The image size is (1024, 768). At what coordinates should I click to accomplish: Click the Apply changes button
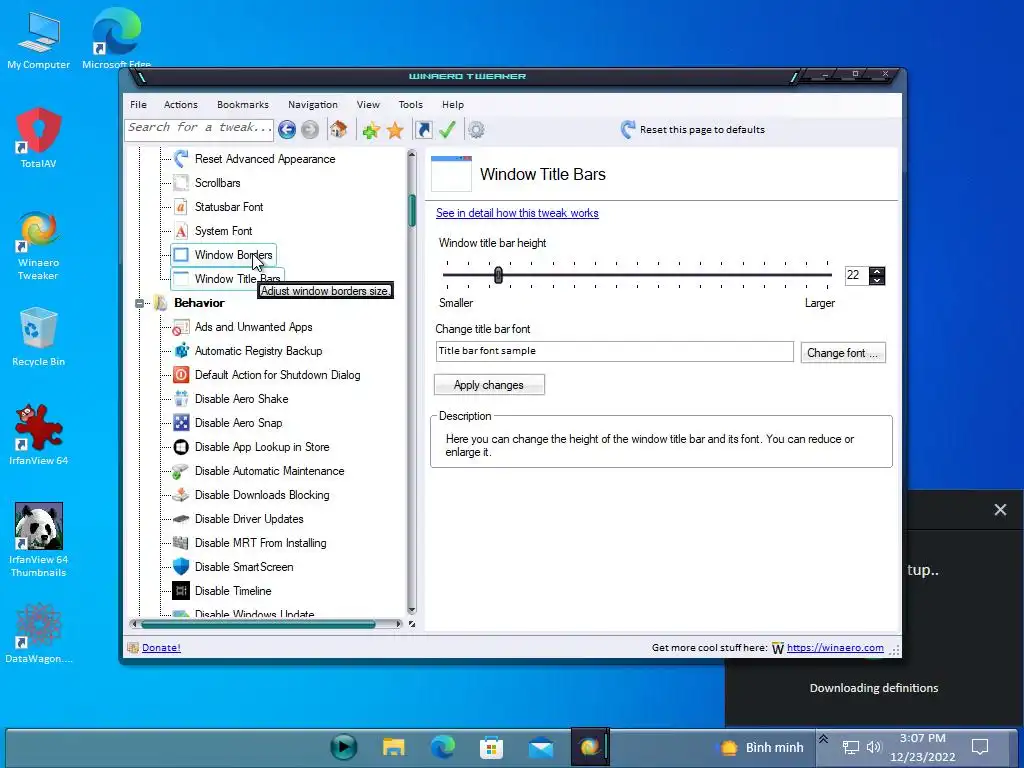pos(489,385)
